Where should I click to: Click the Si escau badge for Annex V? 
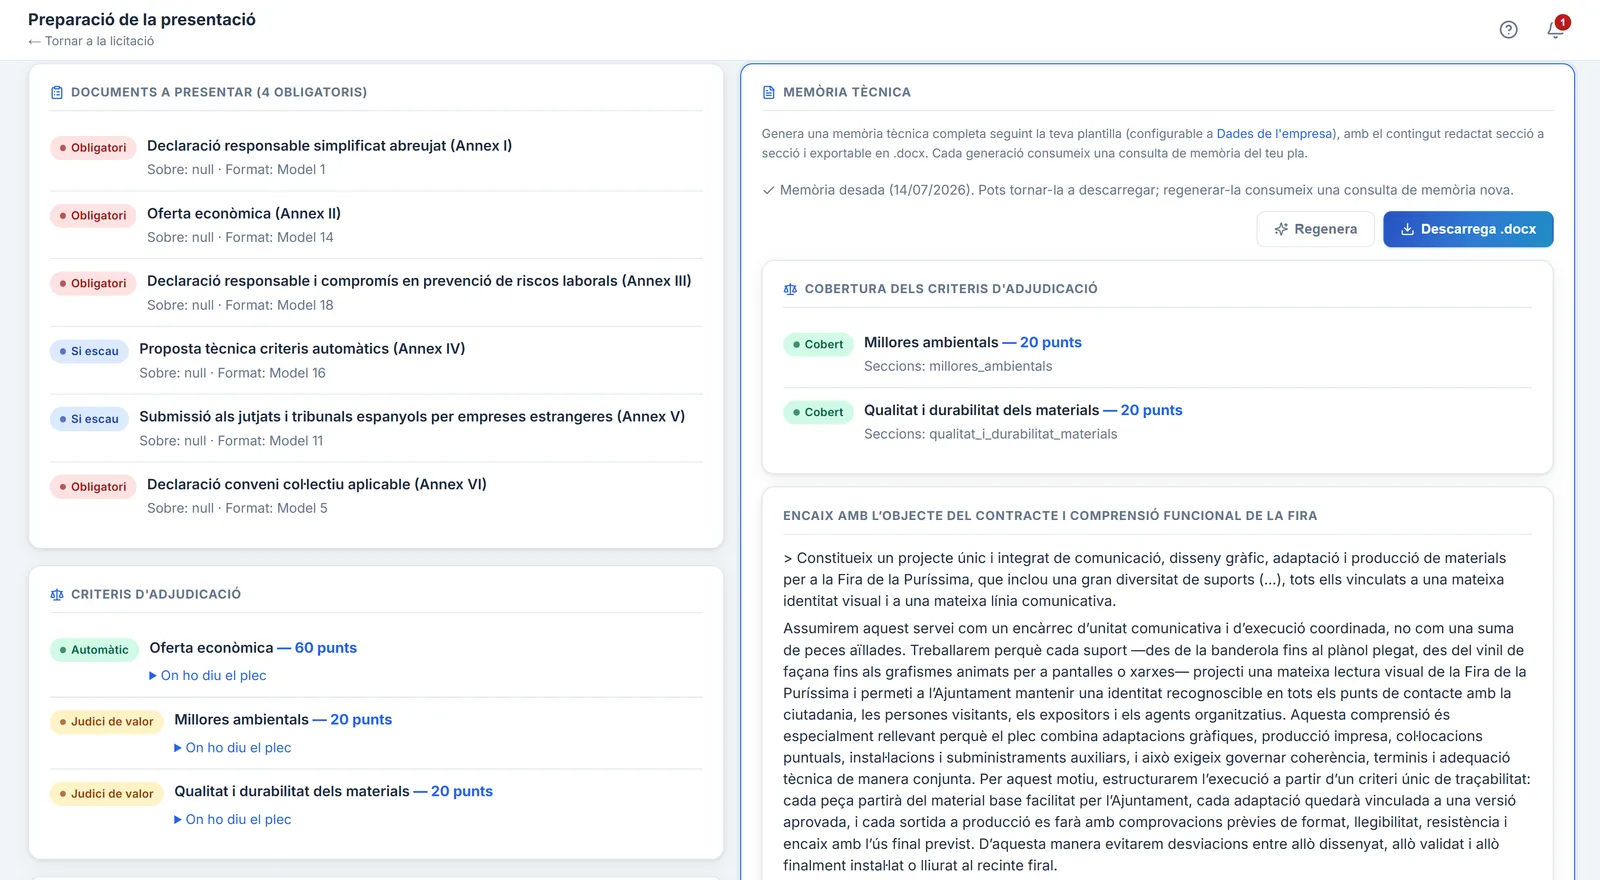89,420
